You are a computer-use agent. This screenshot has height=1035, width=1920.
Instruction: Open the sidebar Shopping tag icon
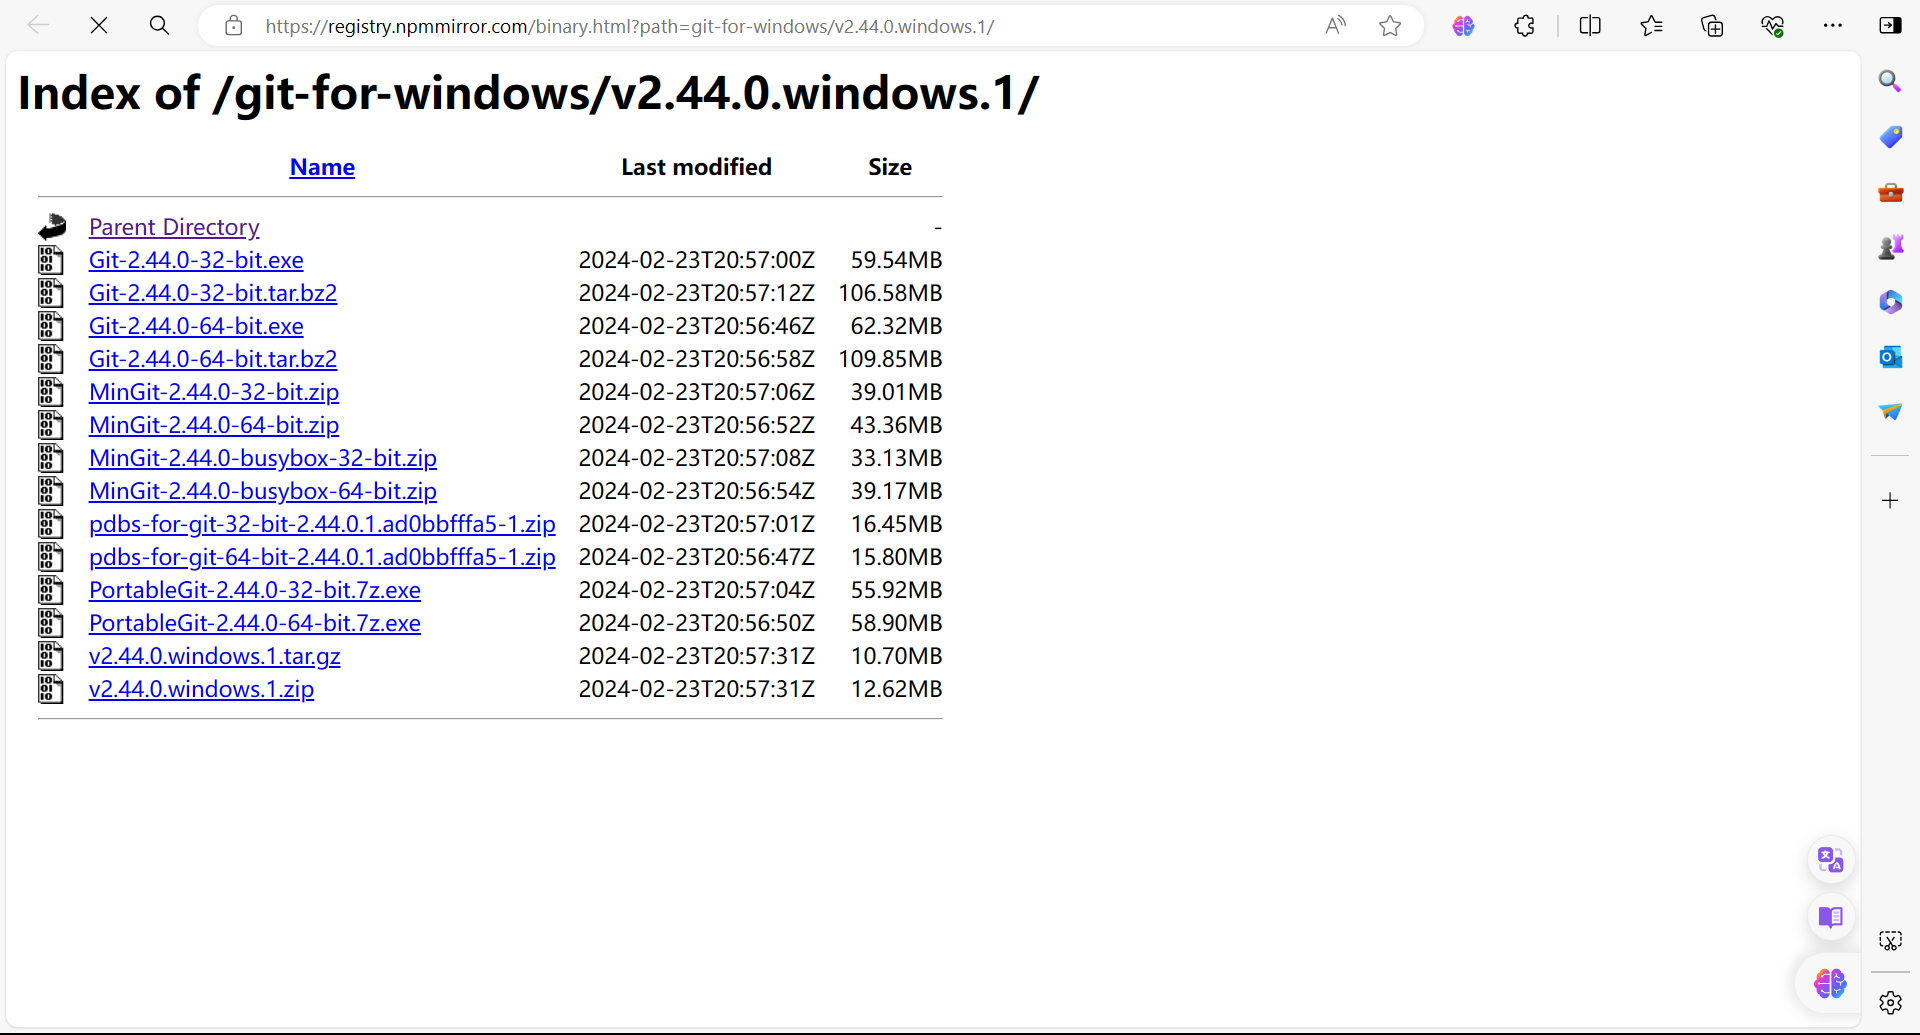point(1890,137)
